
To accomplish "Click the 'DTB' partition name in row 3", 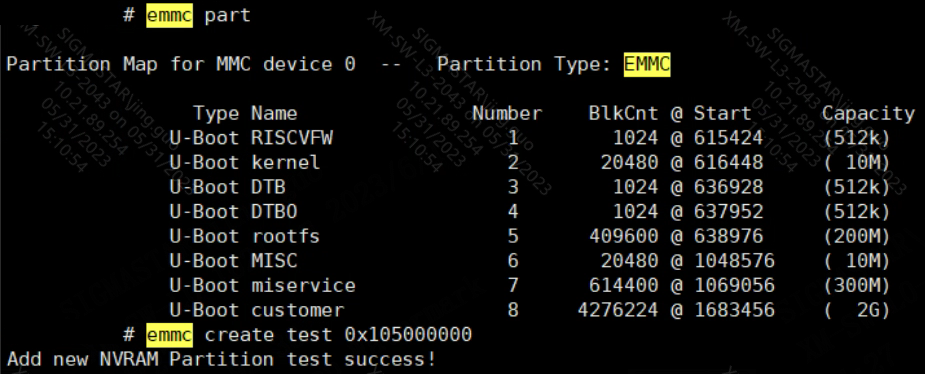I will [x=268, y=187].
